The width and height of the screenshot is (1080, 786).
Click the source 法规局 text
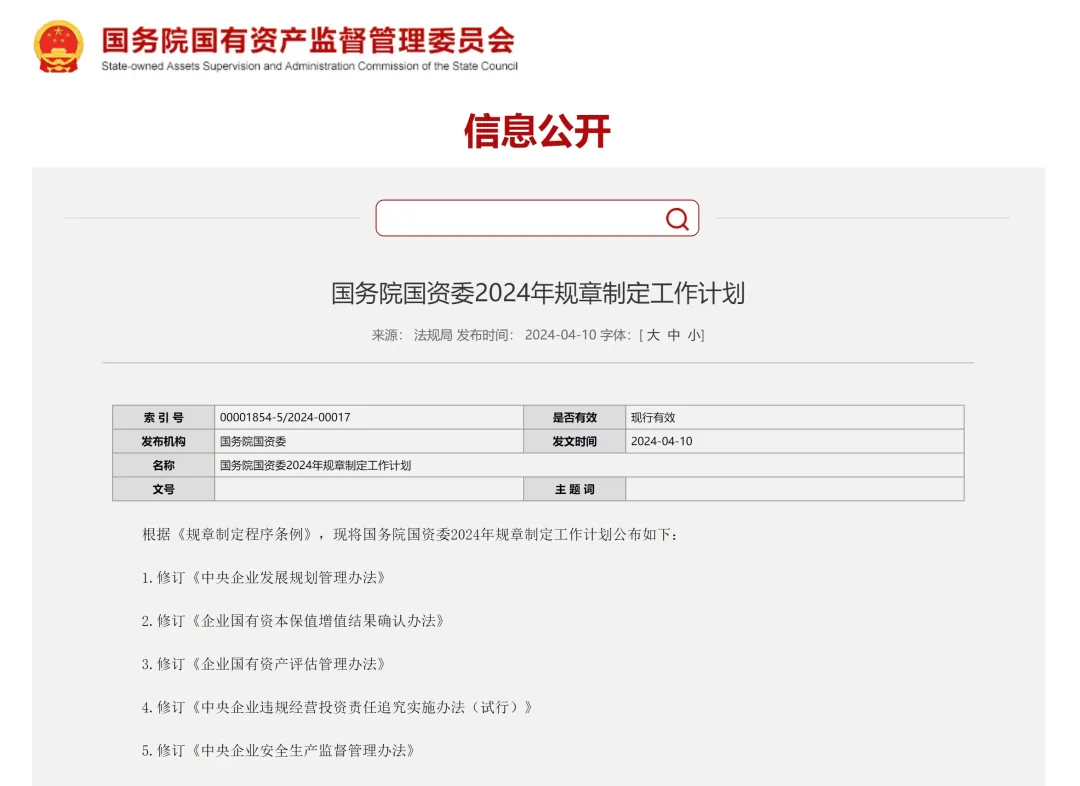pyautogui.click(x=433, y=335)
